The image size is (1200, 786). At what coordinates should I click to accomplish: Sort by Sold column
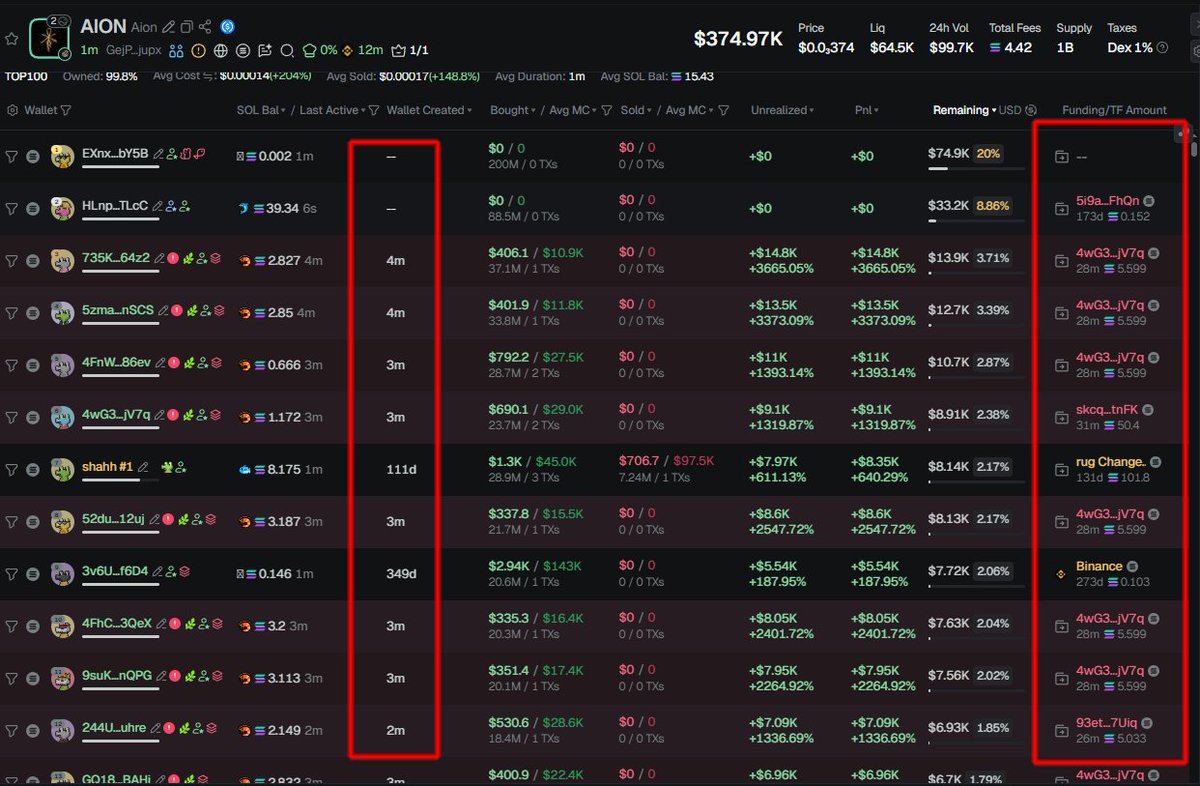coord(635,110)
